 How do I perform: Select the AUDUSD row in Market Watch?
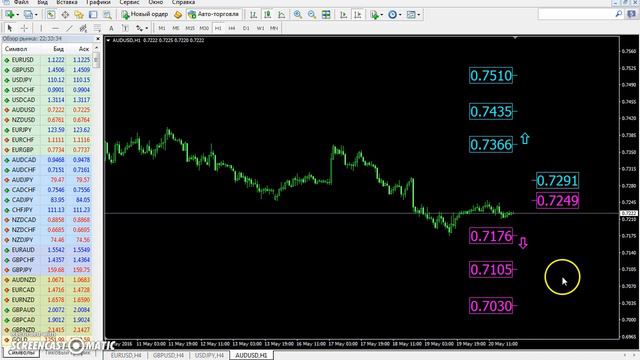coord(47,110)
